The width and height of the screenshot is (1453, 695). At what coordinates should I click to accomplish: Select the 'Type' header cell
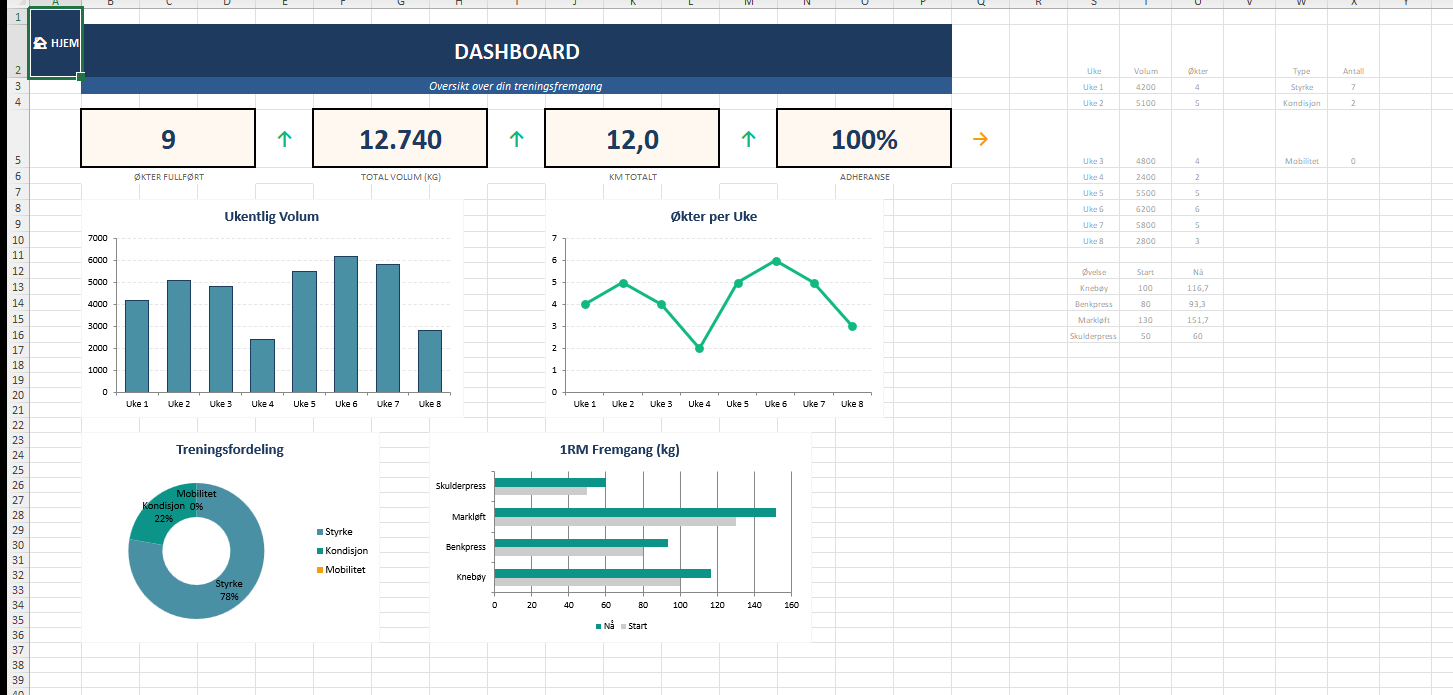(x=1302, y=71)
